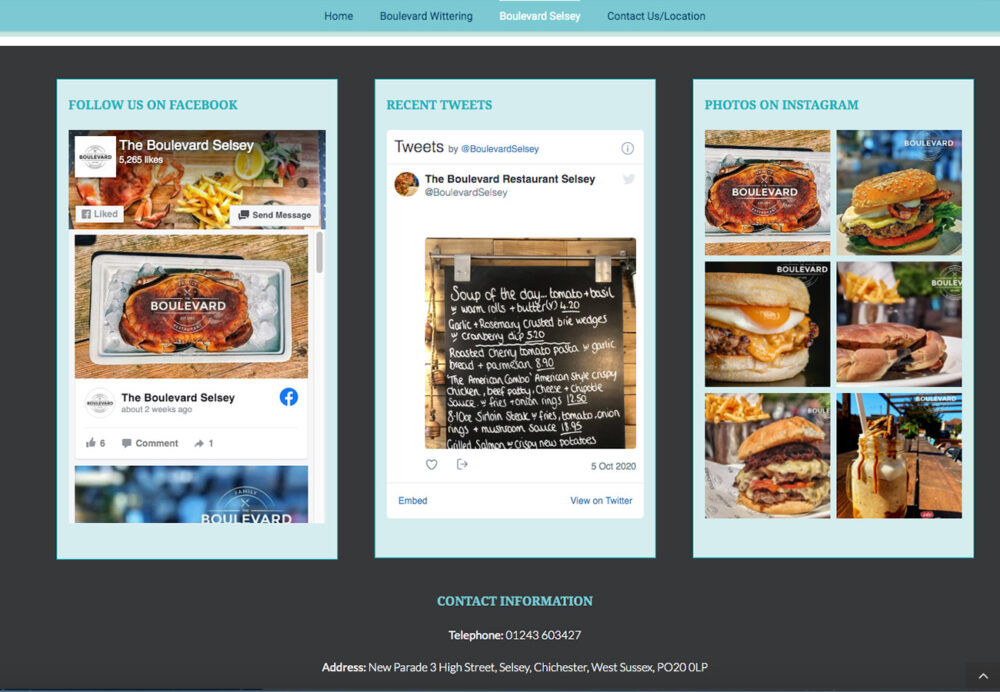The image size is (1000, 692).
Task: Open Instagram milkshake jar photo
Action: pyautogui.click(x=899, y=455)
